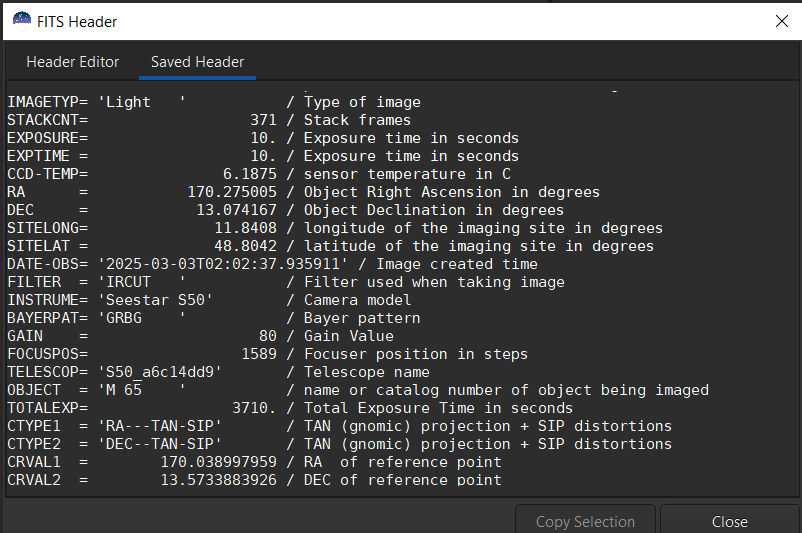This screenshot has width=802, height=533.
Task: Click the IMAGETYP 'Light' header line
Action: point(214,102)
